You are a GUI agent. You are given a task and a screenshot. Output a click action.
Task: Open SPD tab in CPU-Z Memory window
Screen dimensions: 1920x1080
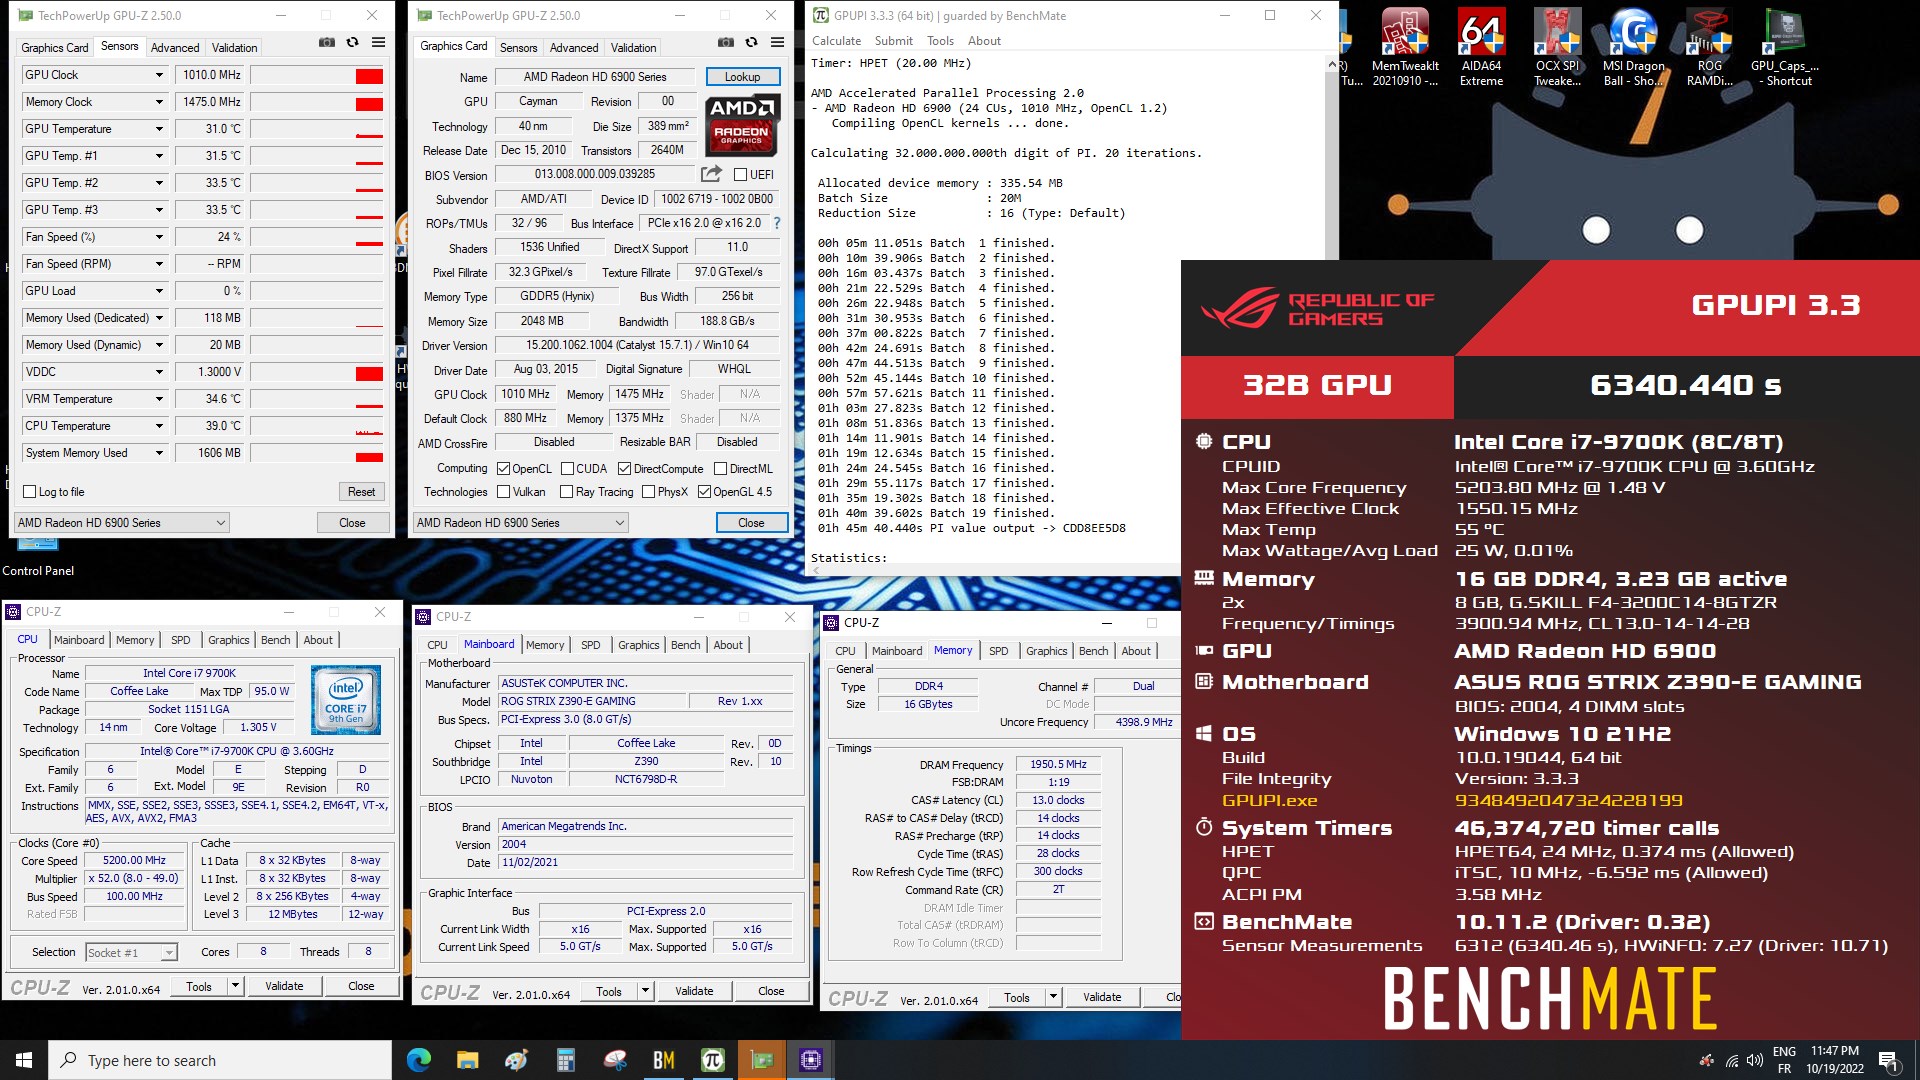click(x=998, y=651)
